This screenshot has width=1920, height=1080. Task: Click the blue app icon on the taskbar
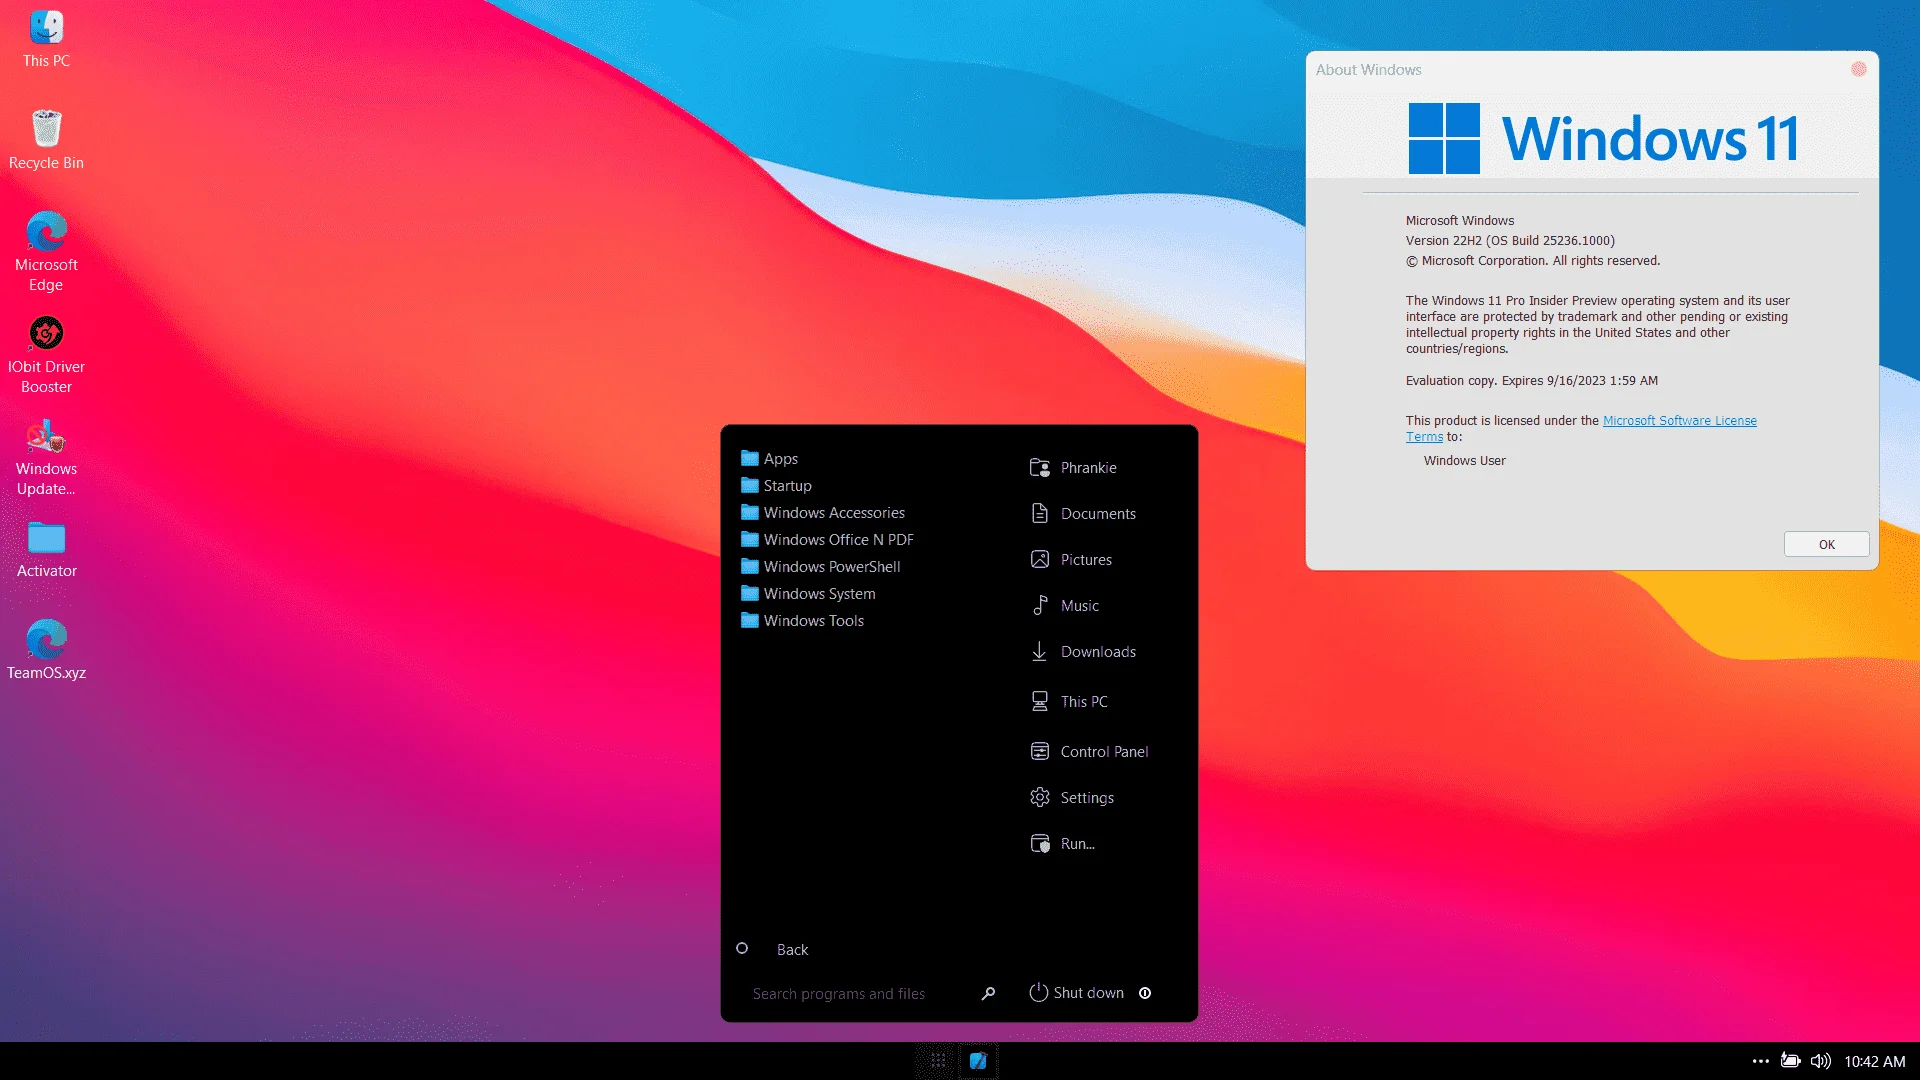coord(978,1061)
